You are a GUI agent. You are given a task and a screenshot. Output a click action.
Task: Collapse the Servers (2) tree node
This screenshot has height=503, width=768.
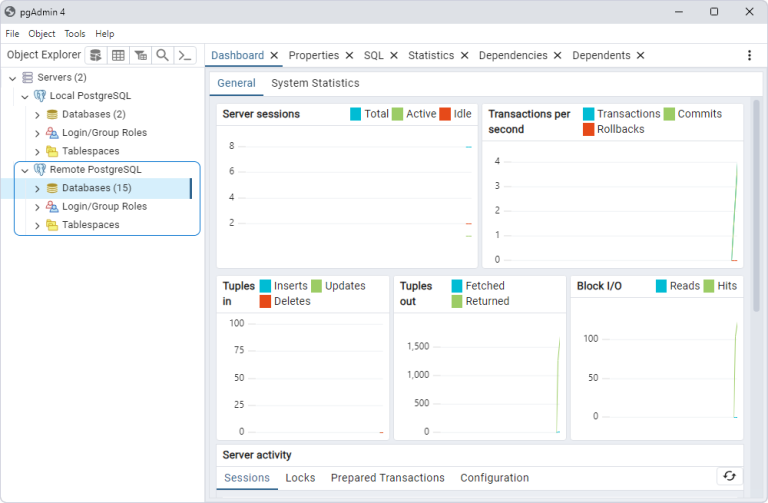coord(13,78)
